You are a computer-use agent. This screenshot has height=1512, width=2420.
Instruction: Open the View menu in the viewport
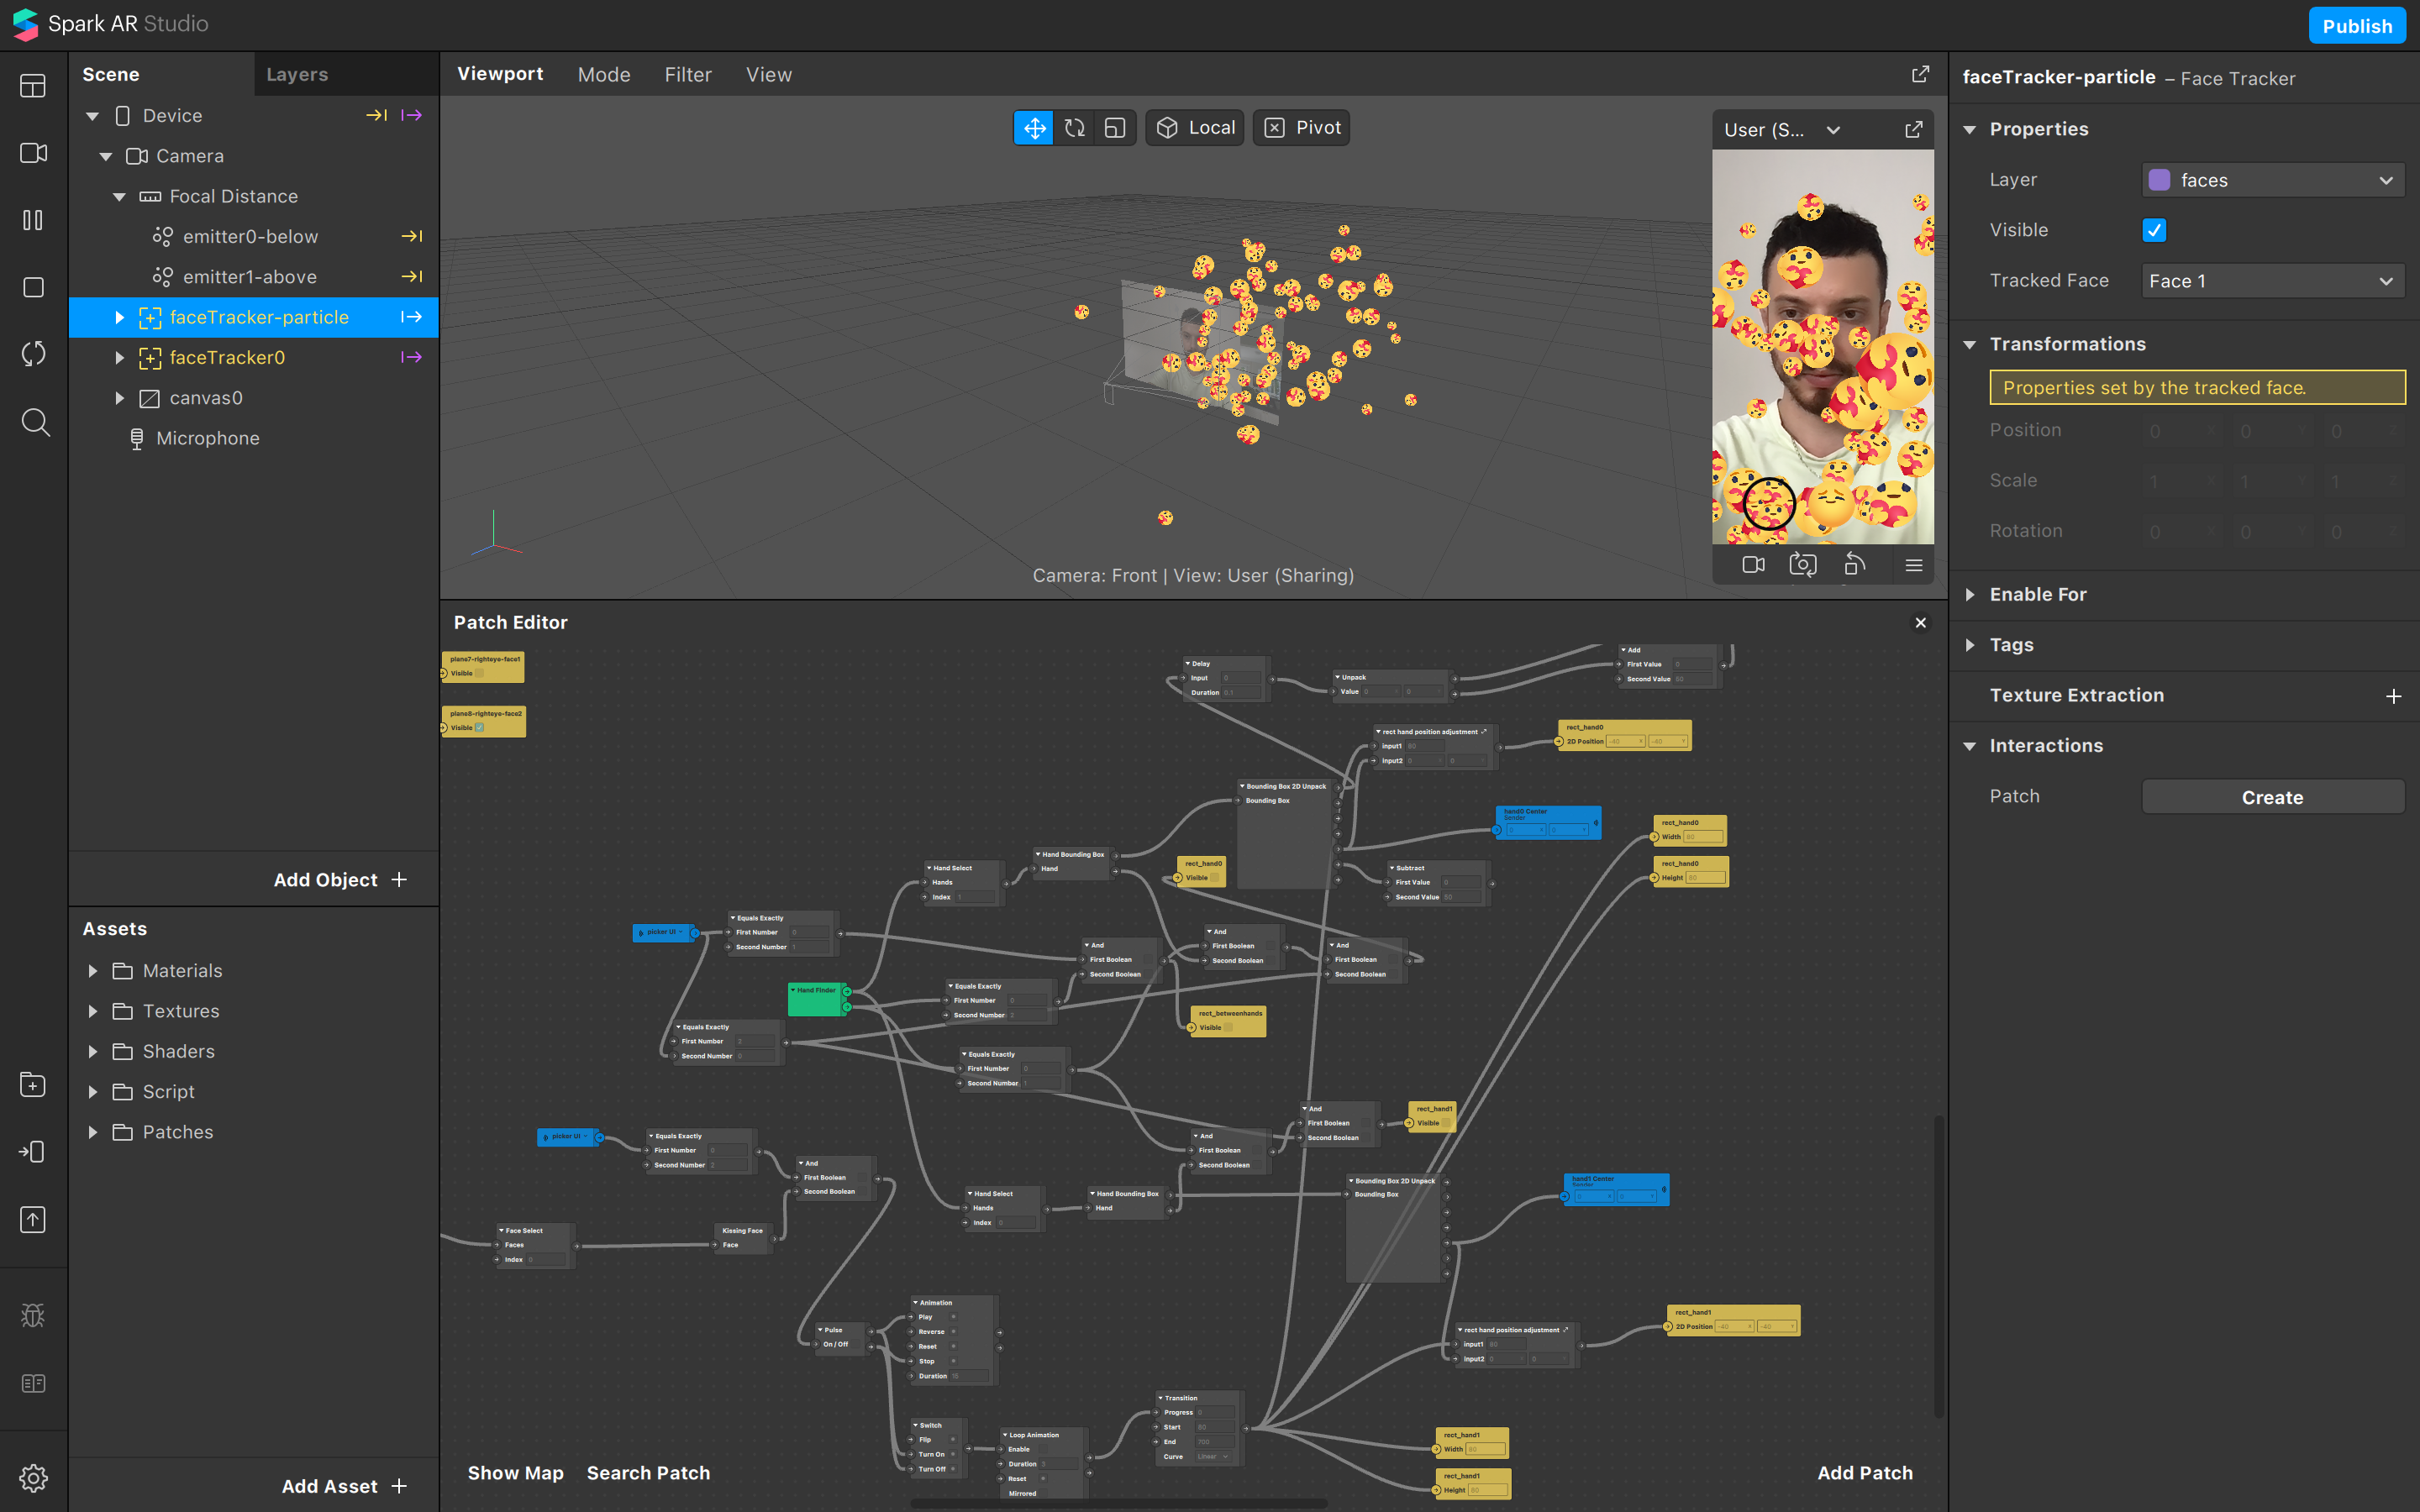pyautogui.click(x=769, y=75)
